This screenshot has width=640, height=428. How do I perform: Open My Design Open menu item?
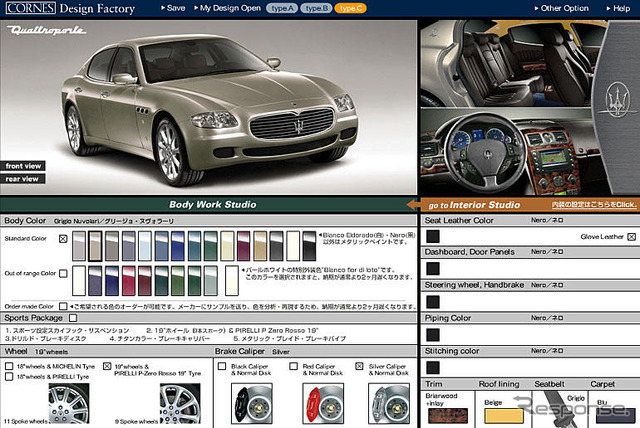coord(227,8)
